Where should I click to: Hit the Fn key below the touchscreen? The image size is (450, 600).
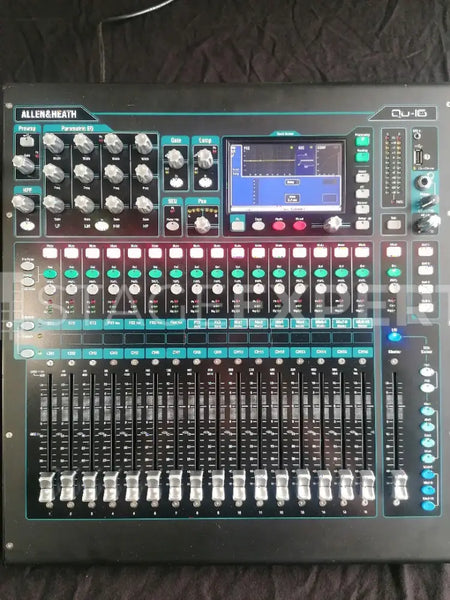(238, 225)
